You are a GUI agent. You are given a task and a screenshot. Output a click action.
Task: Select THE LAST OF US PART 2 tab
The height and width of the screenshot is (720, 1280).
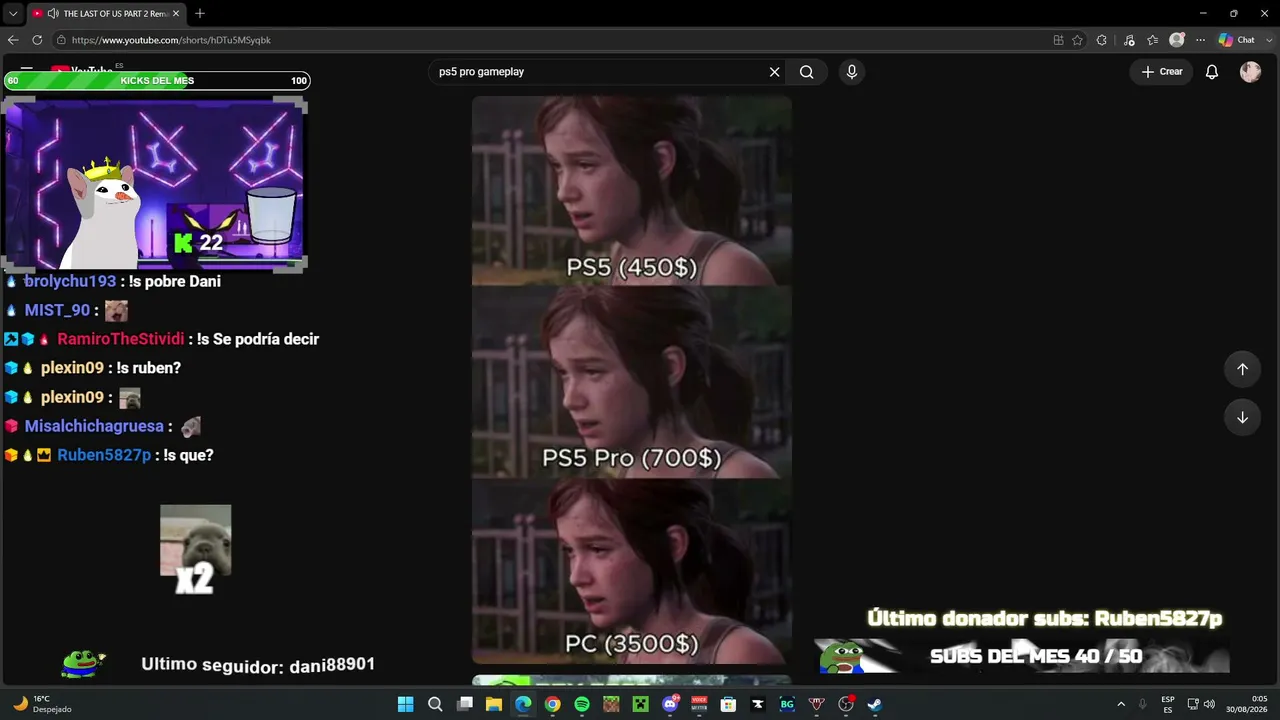coord(106,13)
